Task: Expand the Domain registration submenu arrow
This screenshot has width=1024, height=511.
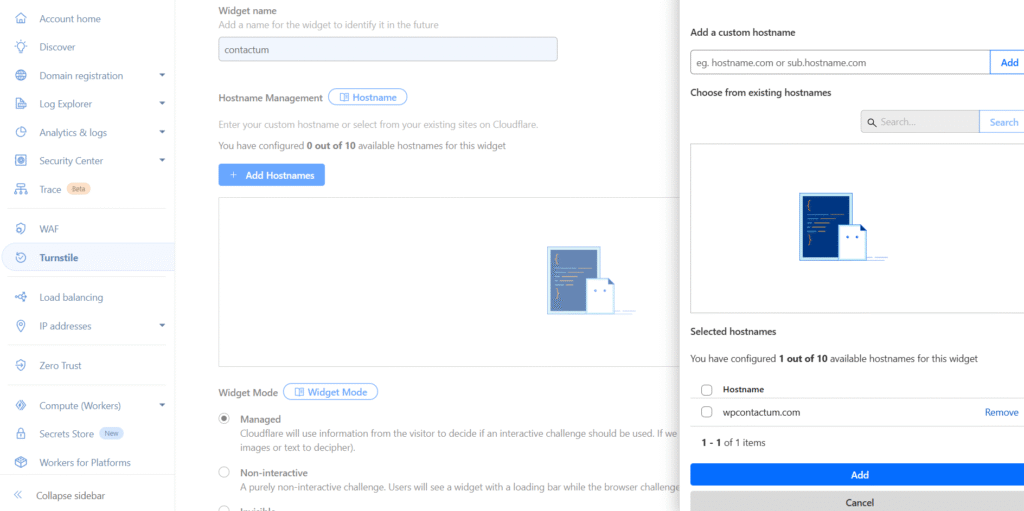Action: click(x=162, y=76)
